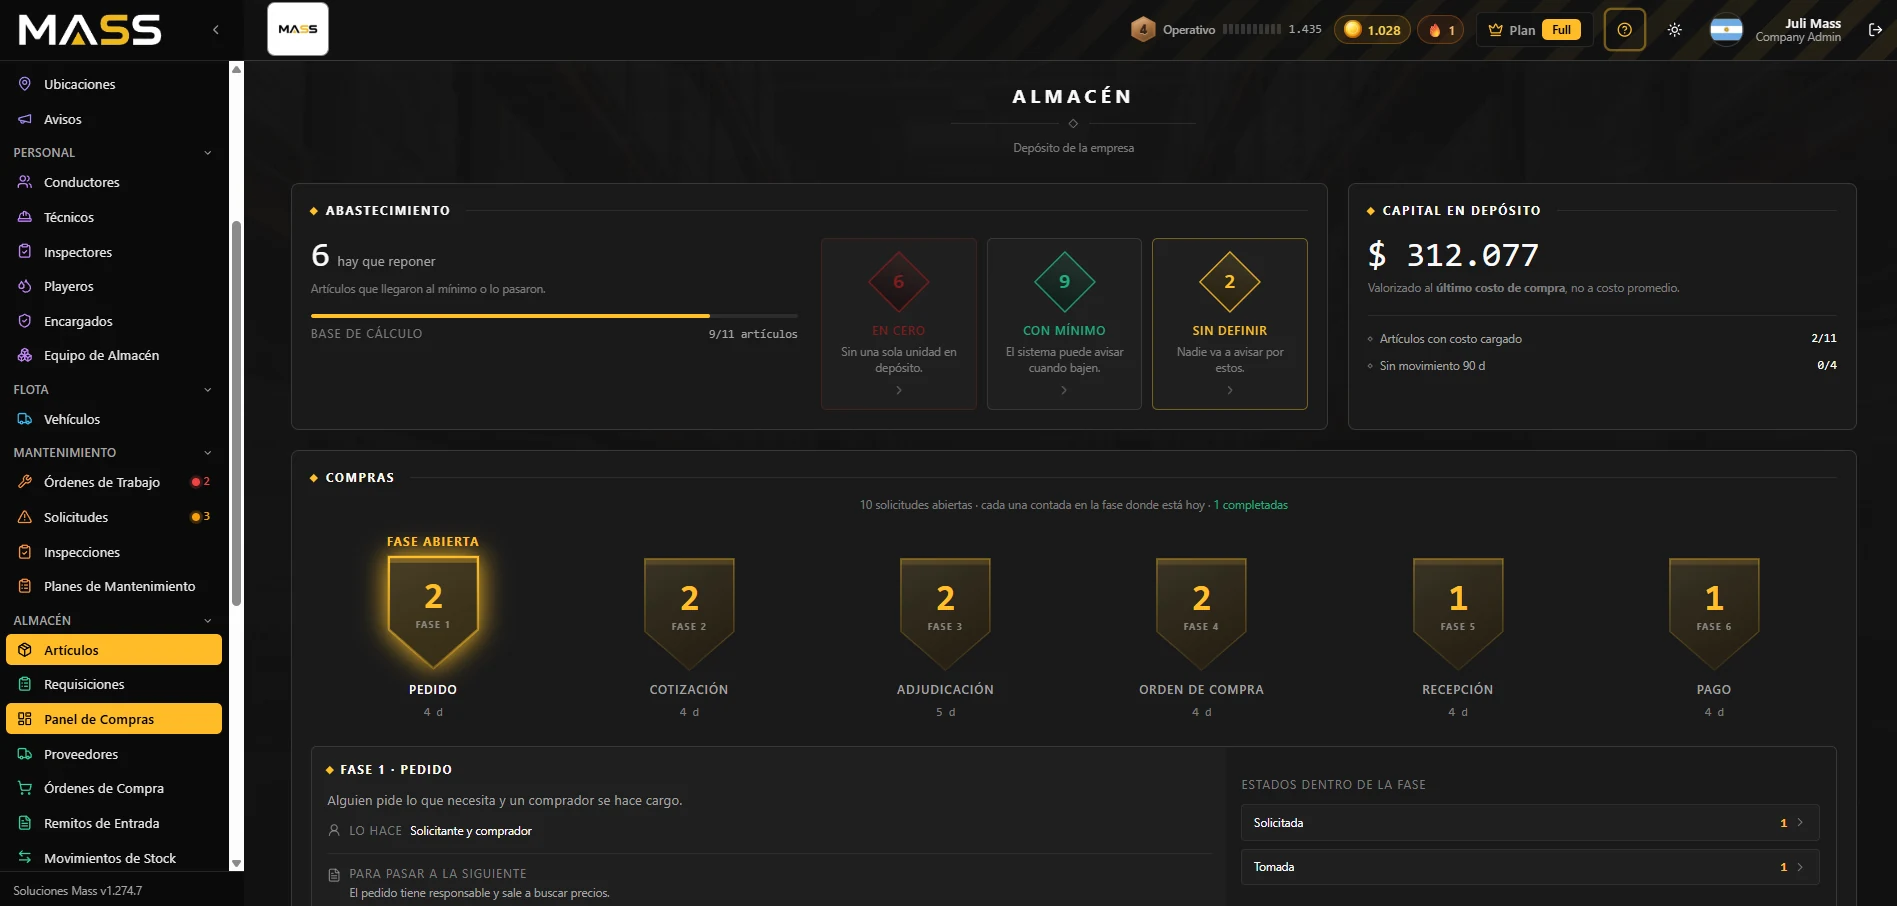
Task: Select the Fase 6 Pago badge
Action: click(1714, 613)
